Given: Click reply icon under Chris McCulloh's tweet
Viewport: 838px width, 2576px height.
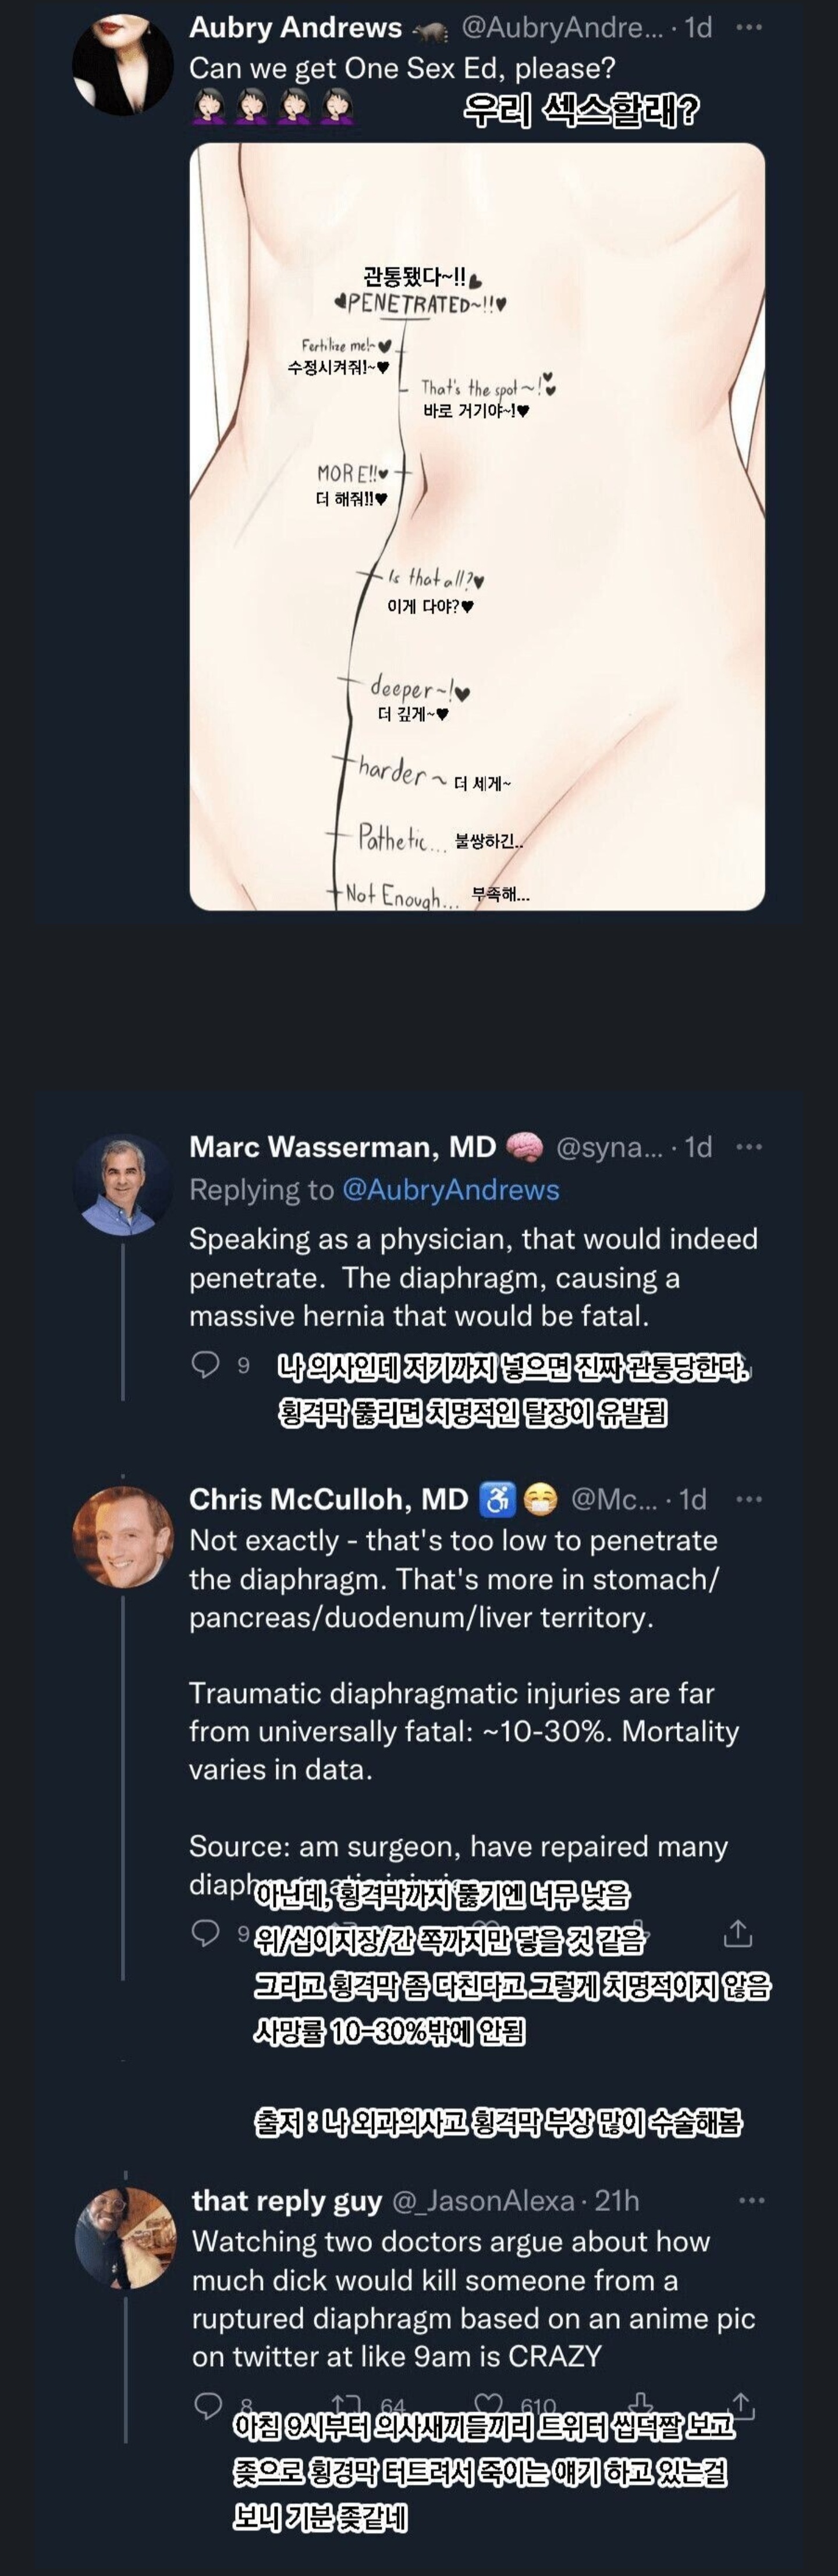Looking at the screenshot, I should (x=205, y=1933).
